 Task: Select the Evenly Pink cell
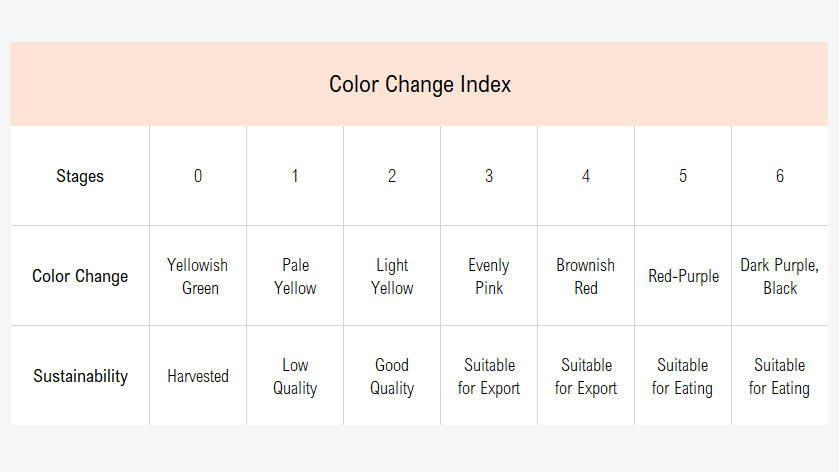(489, 276)
